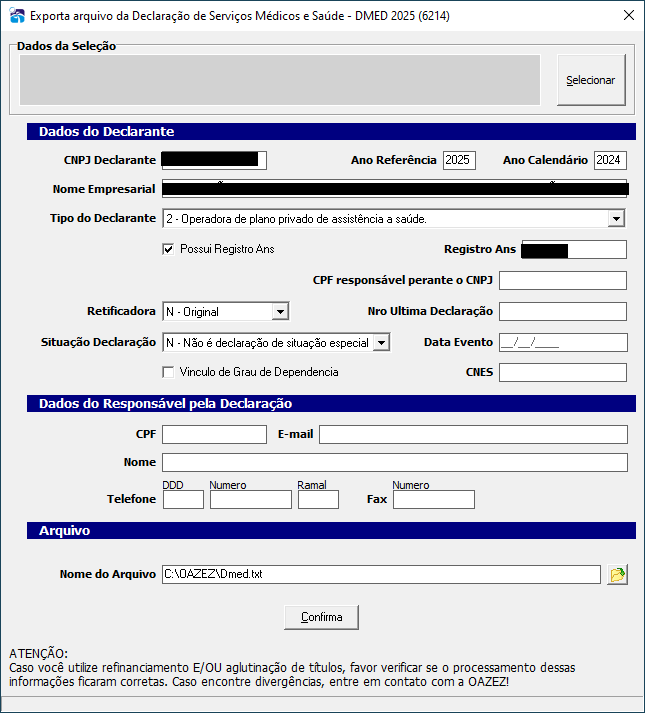The width and height of the screenshot is (645, 713).
Task: Open the Tipo do Declarante dropdown
Action: 616,219
